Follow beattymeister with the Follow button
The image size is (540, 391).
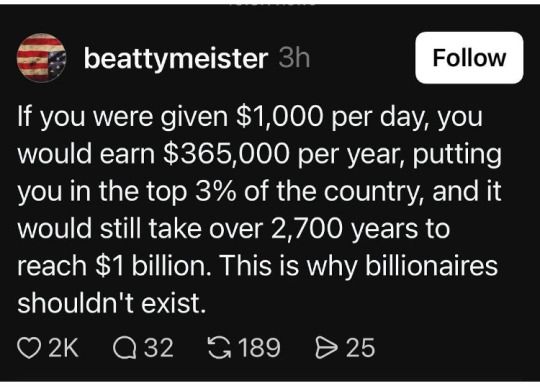pyautogui.click(x=469, y=58)
